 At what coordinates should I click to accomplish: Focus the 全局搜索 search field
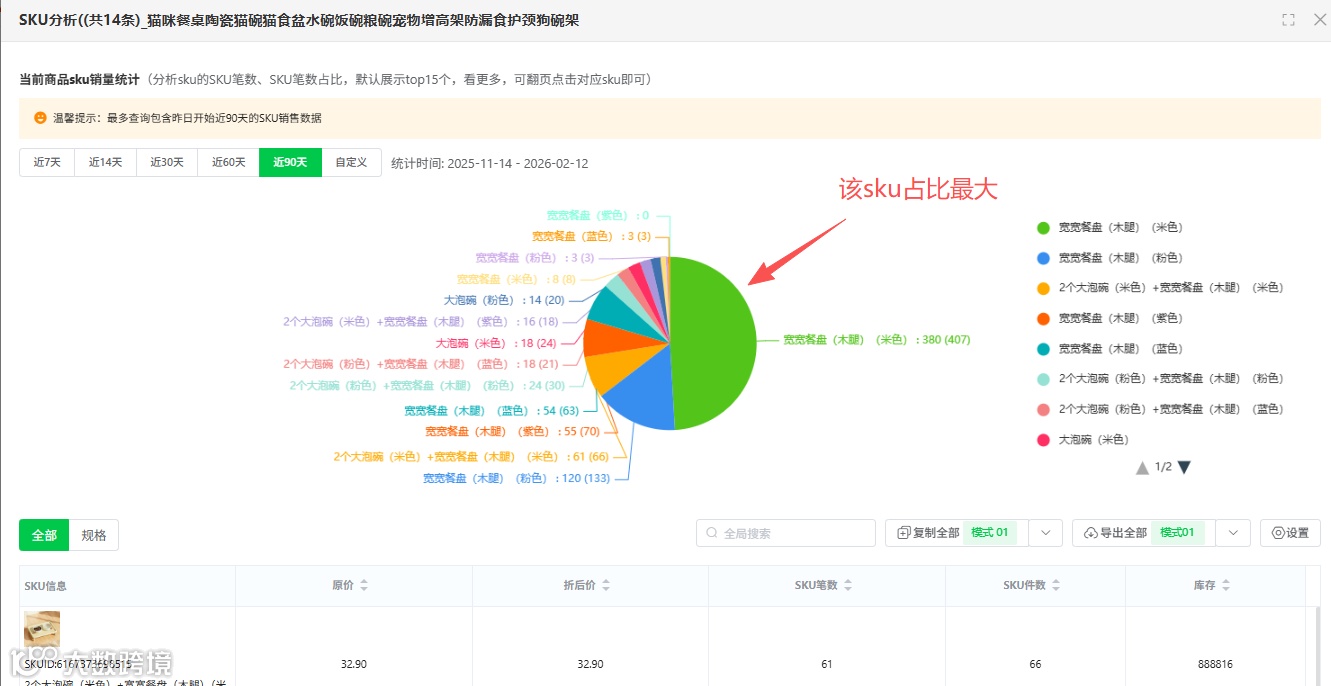point(786,533)
